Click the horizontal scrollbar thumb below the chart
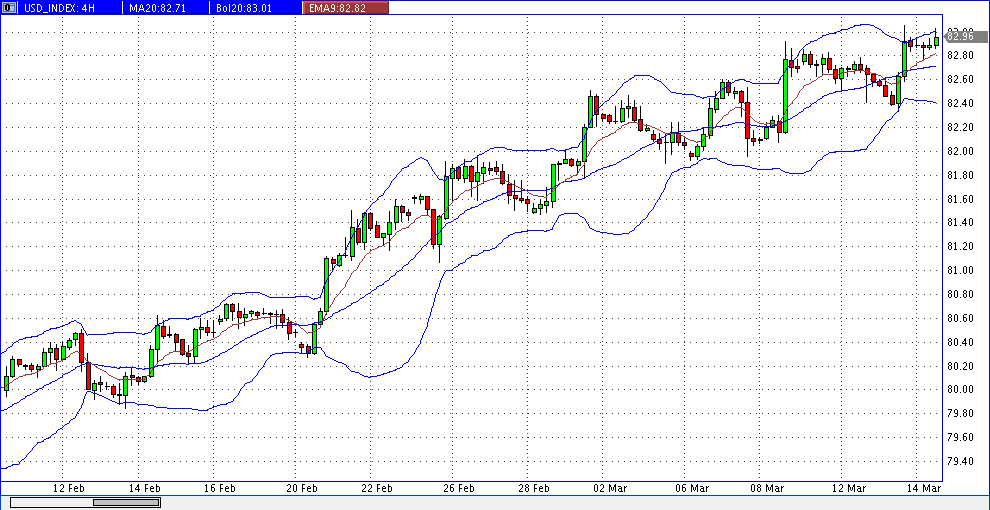The image size is (990, 510). pos(126,502)
